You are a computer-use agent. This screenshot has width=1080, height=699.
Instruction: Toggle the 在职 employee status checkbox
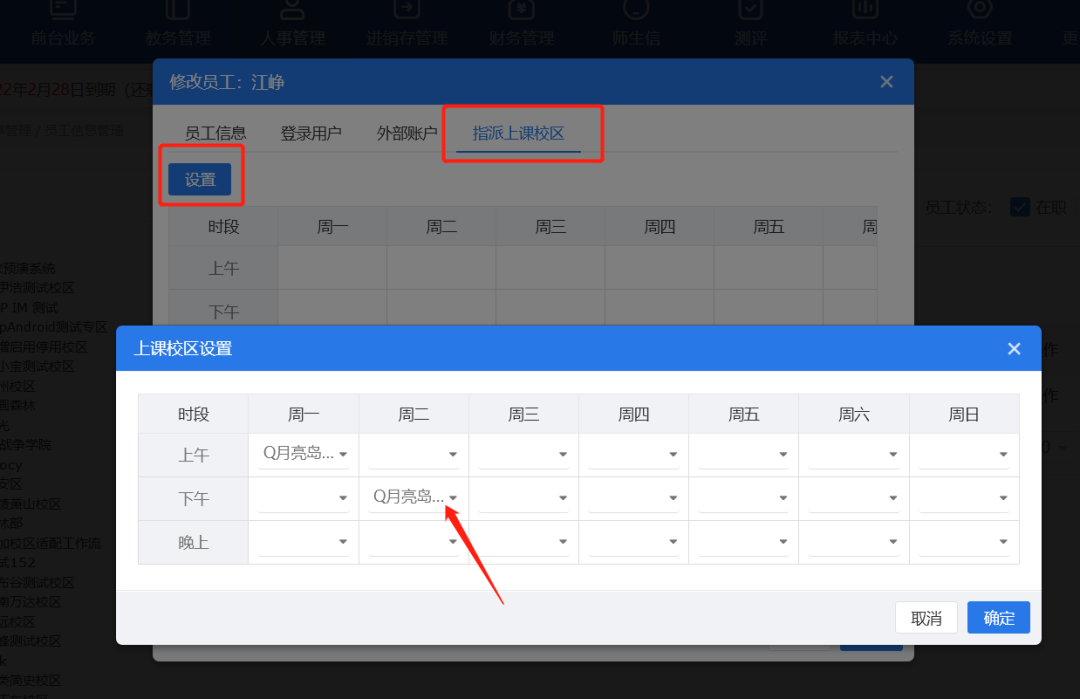click(x=1020, y=207)
